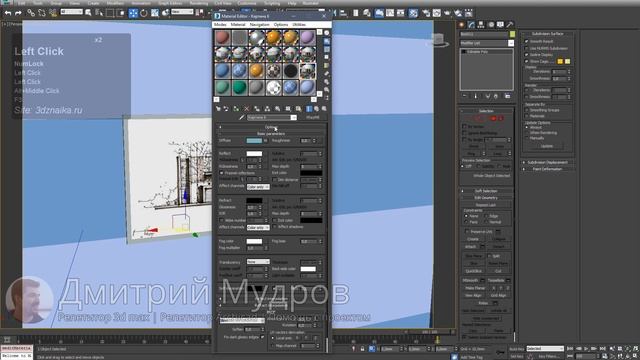The width and height of the screenshot is (640, 360).
Task: Toggle Smooth Result checkbox
Action: [527, 42]
